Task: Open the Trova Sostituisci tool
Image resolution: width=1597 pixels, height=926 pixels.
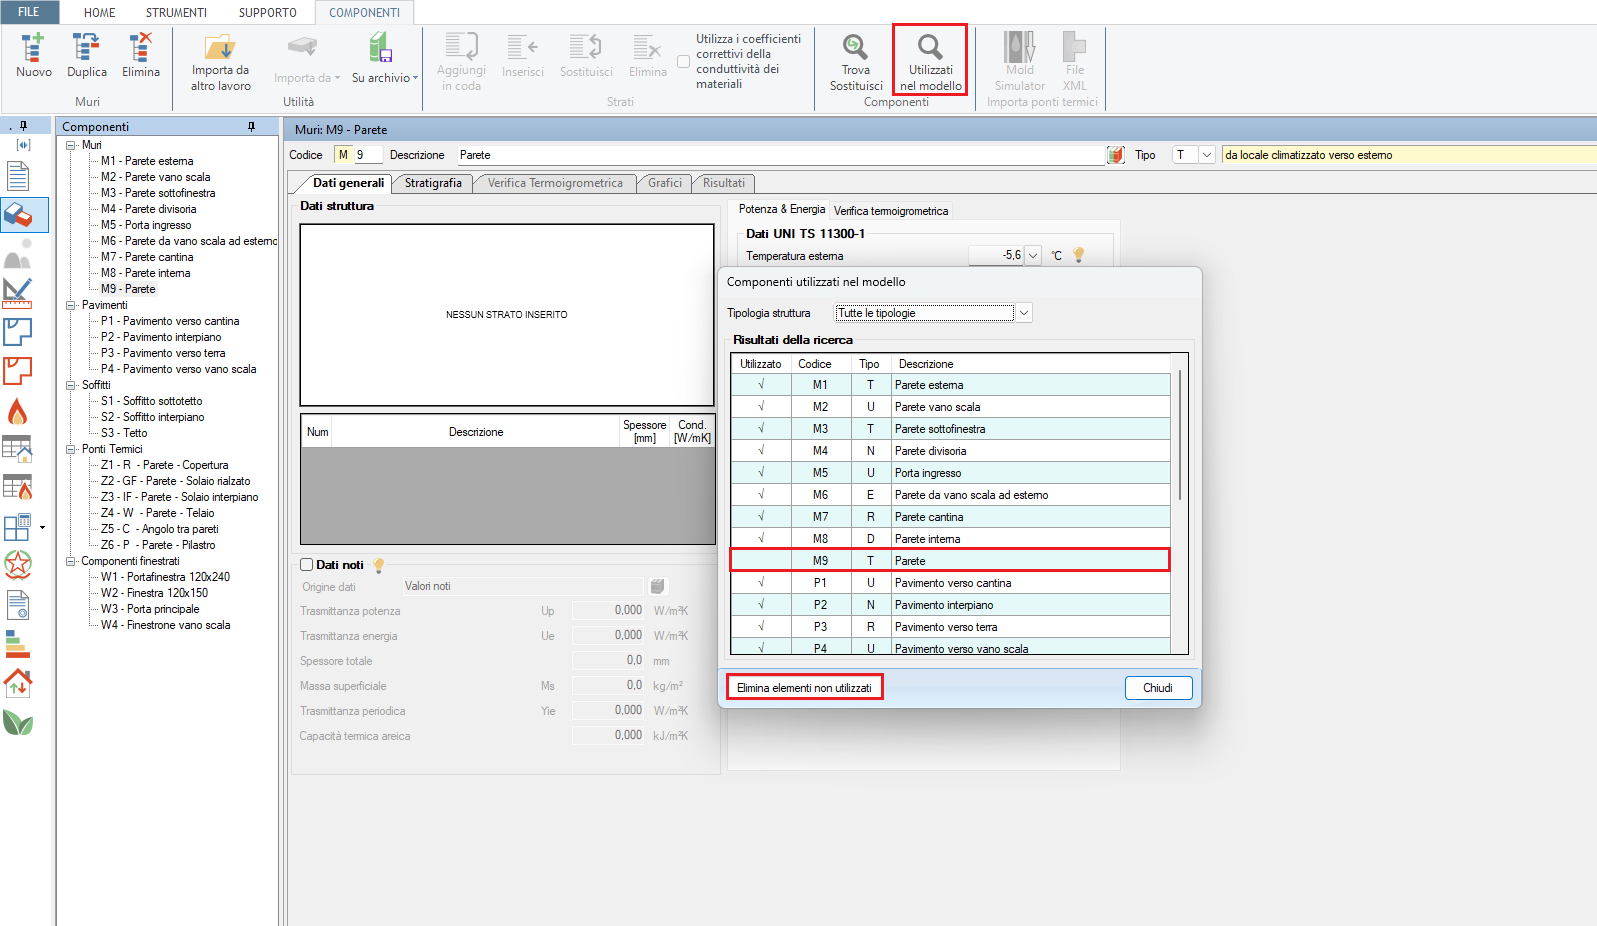Action: point(856,62)
